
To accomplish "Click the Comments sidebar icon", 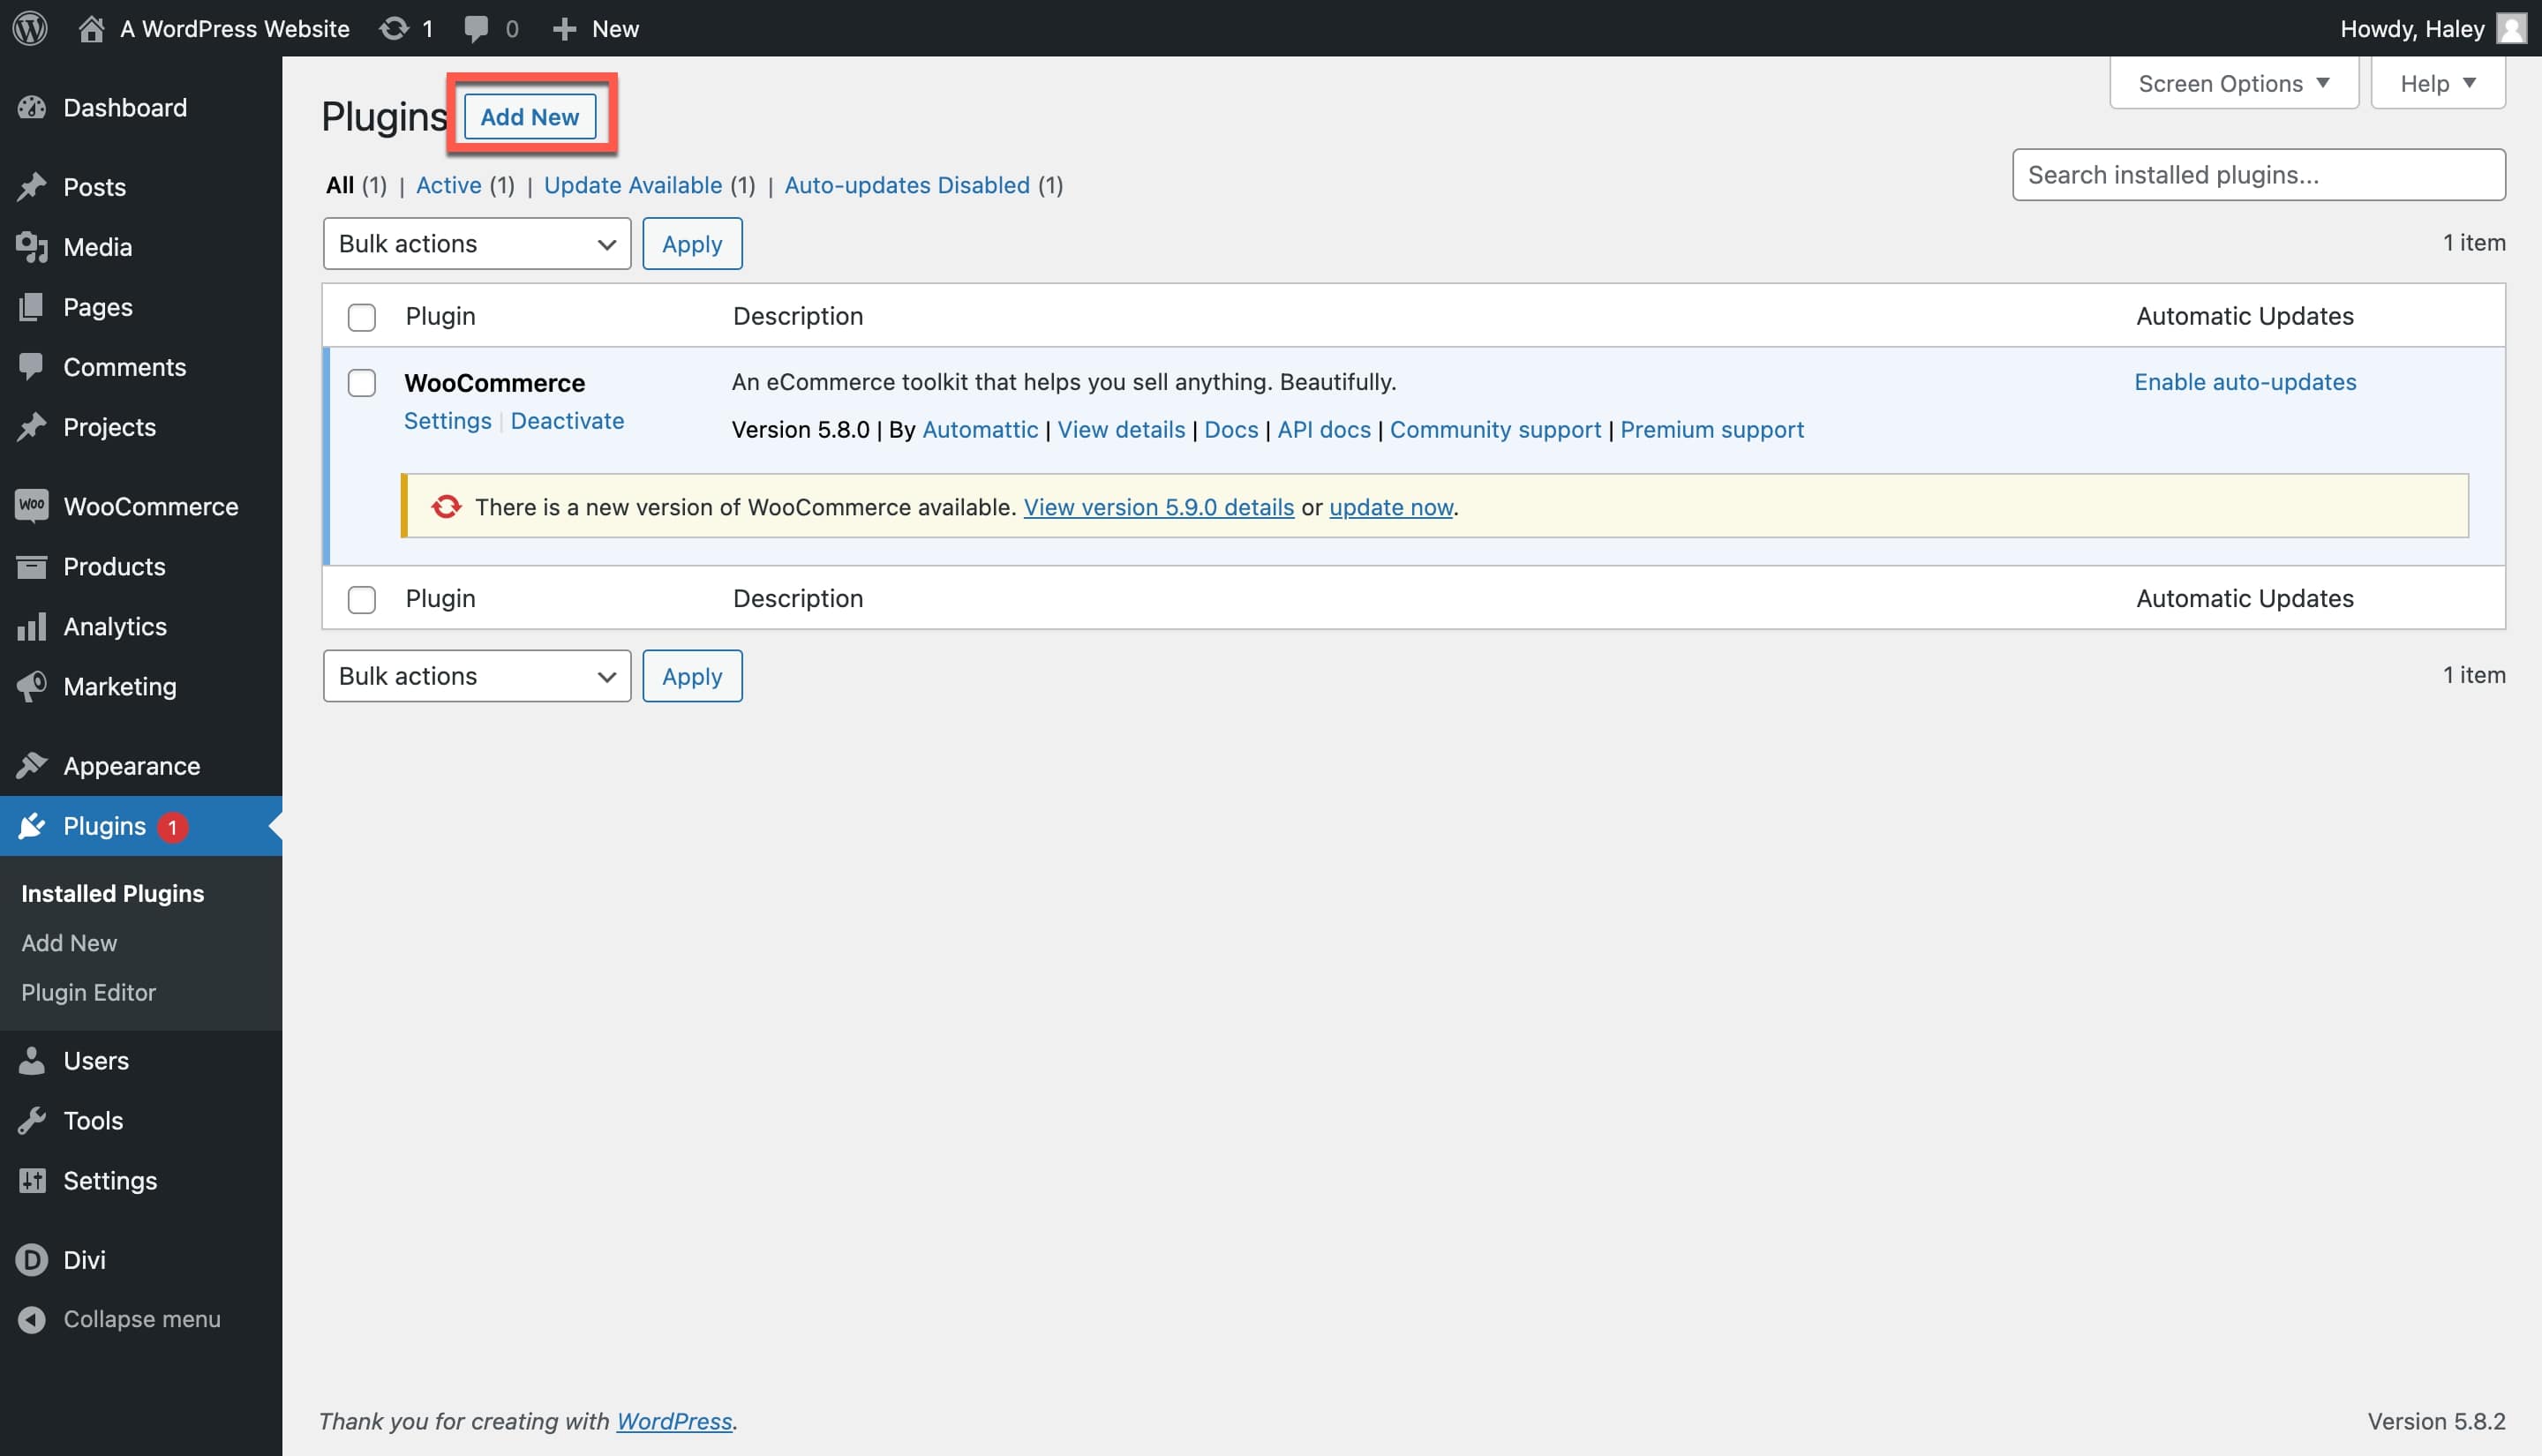I will pyautogui.click(x=30, y=368).
